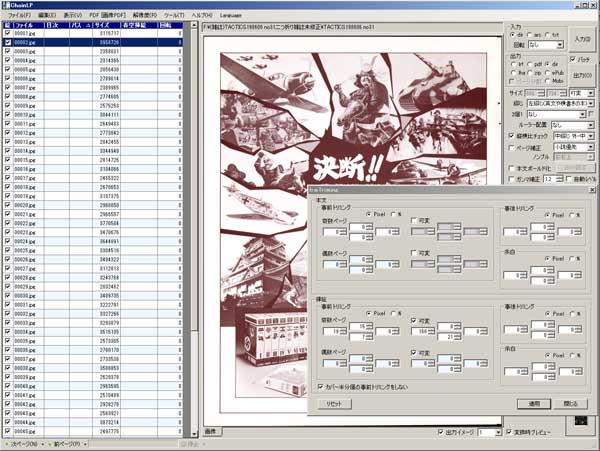Toggle the 出力イメージ checkbox

[441, 432]
